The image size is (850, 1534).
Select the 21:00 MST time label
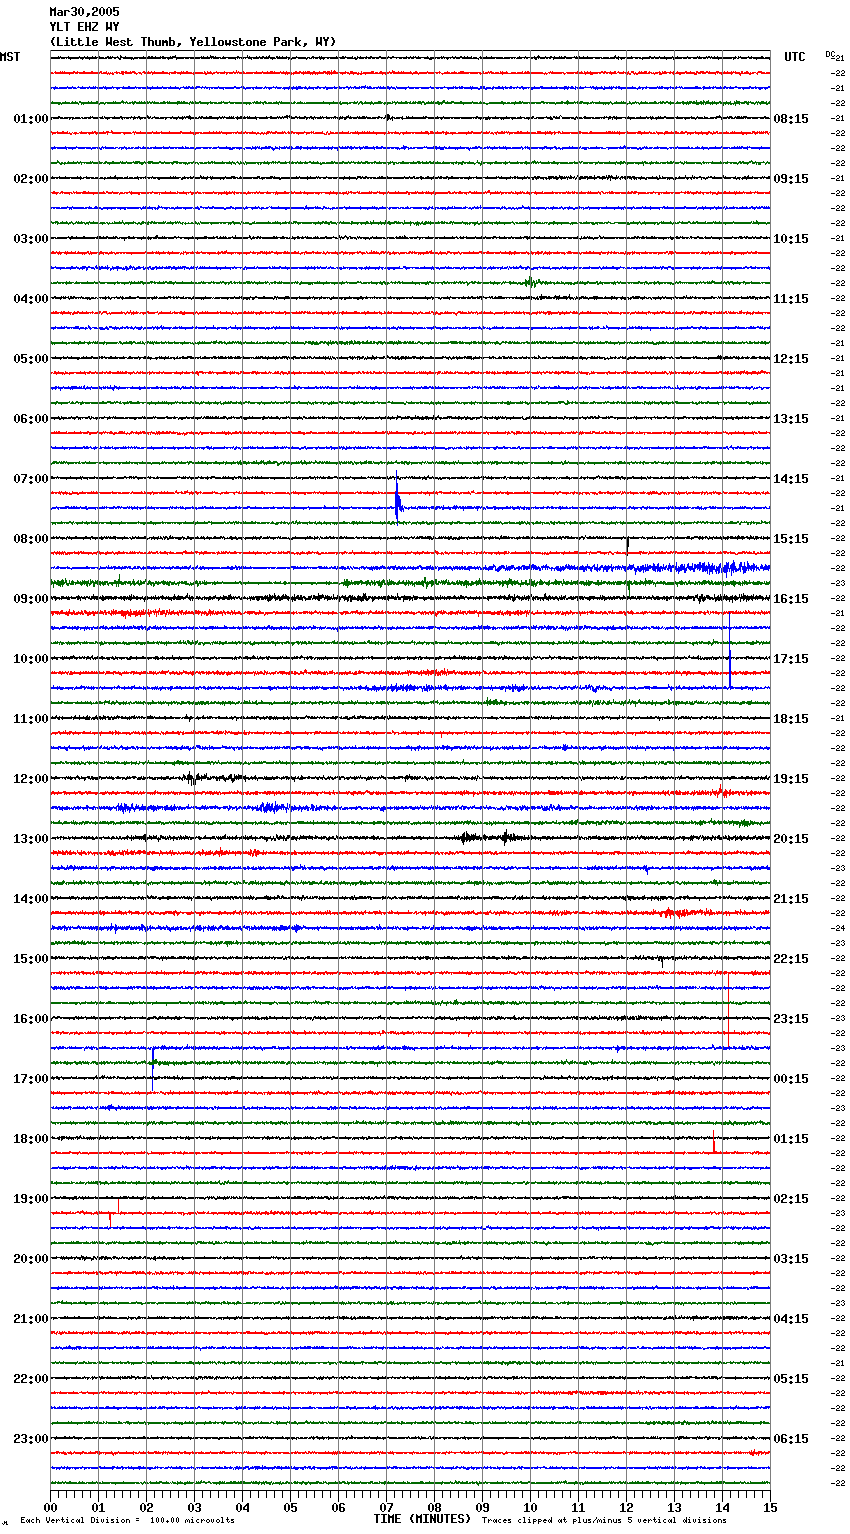[31, 1319]
